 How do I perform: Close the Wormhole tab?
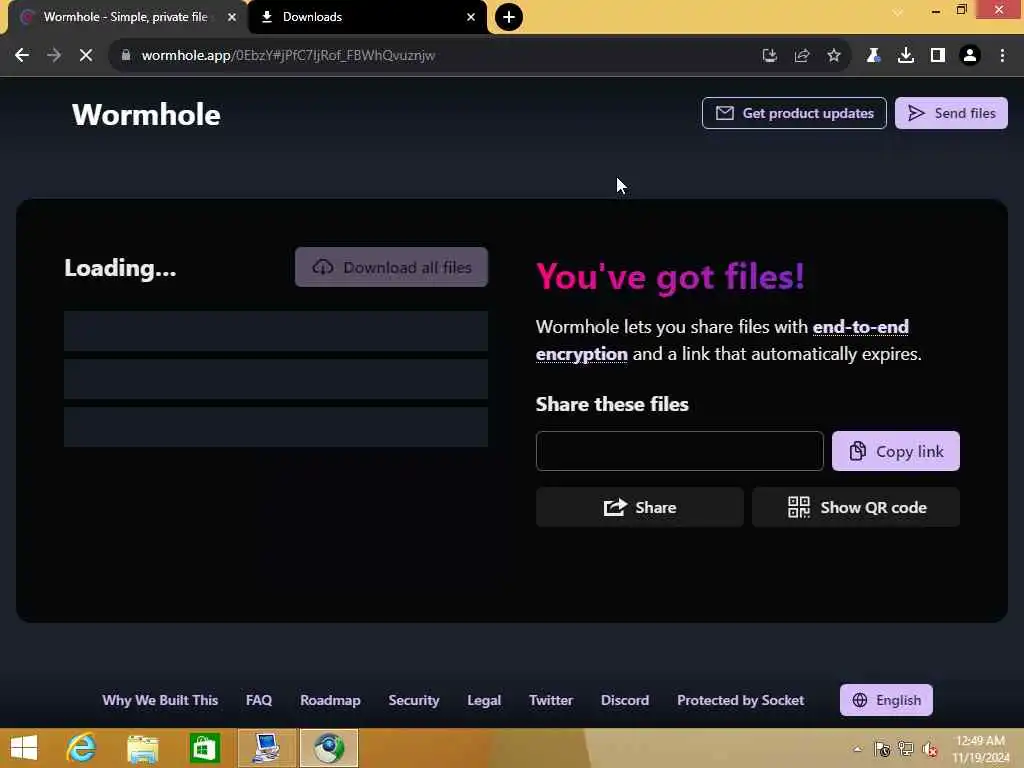232,17
